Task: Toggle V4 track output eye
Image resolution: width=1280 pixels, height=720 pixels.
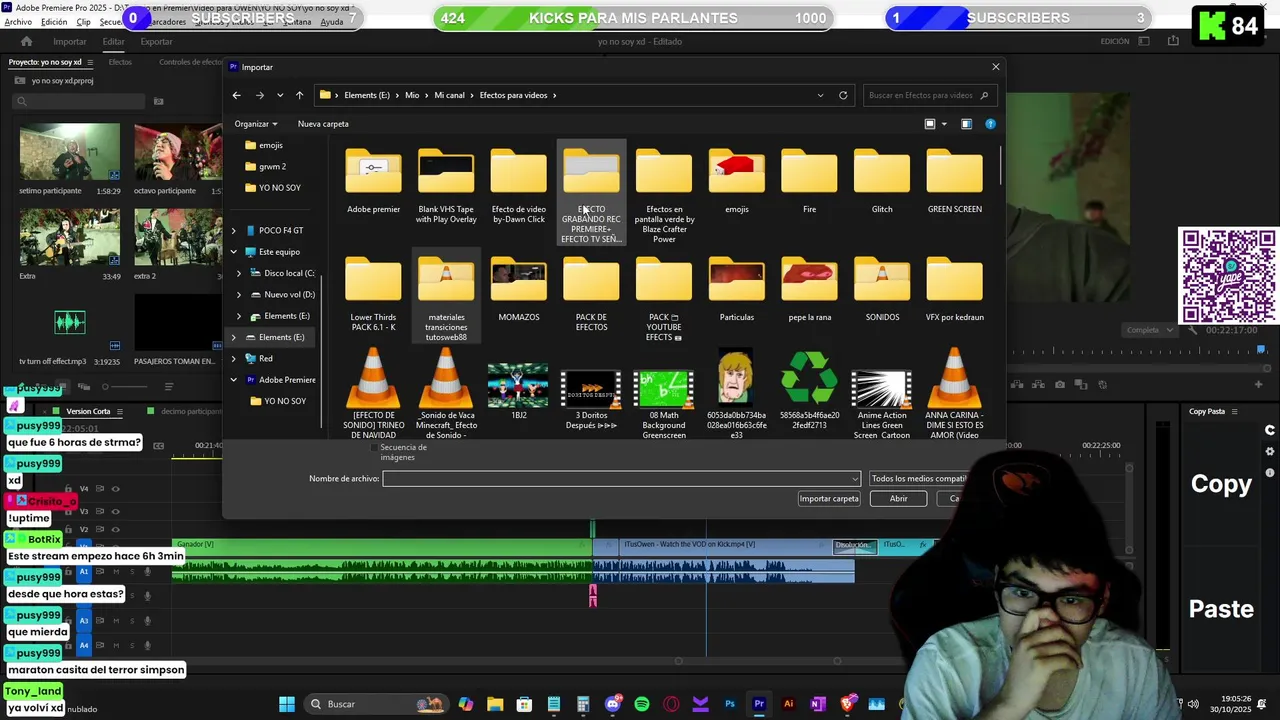Action: tap(115, 489)
